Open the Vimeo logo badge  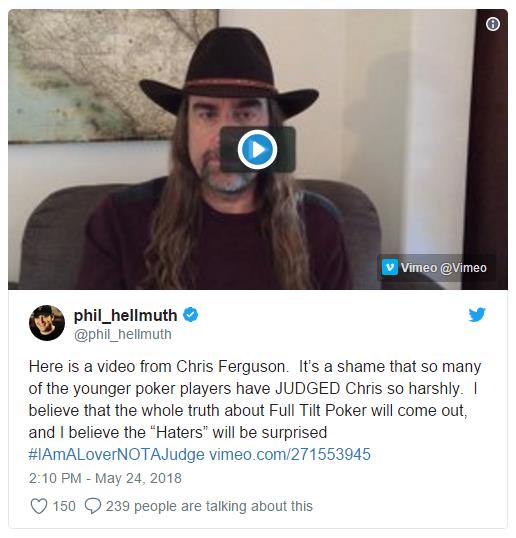tap(390, 267)
